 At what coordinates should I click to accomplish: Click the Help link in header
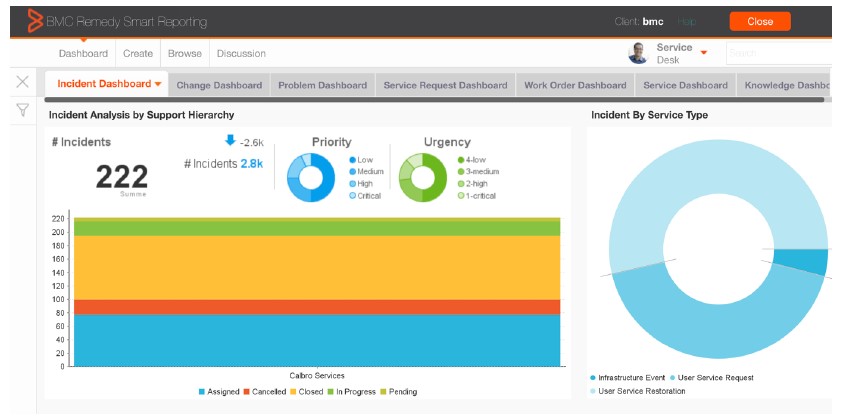[x=686, y=21]
